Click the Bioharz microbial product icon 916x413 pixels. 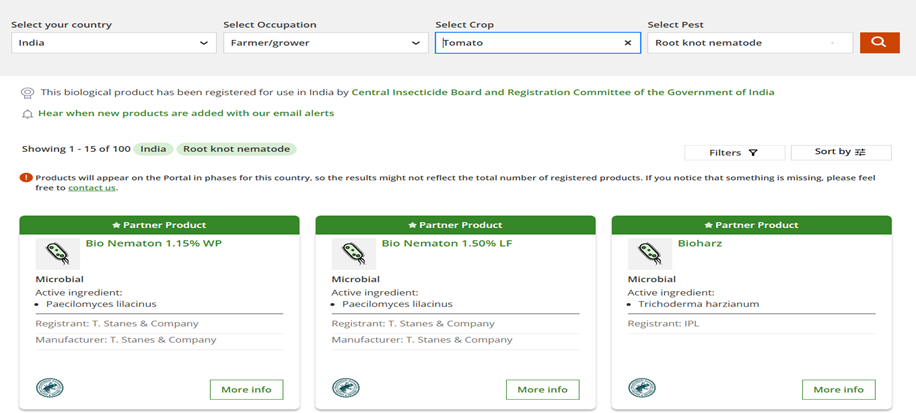(649, 254)
